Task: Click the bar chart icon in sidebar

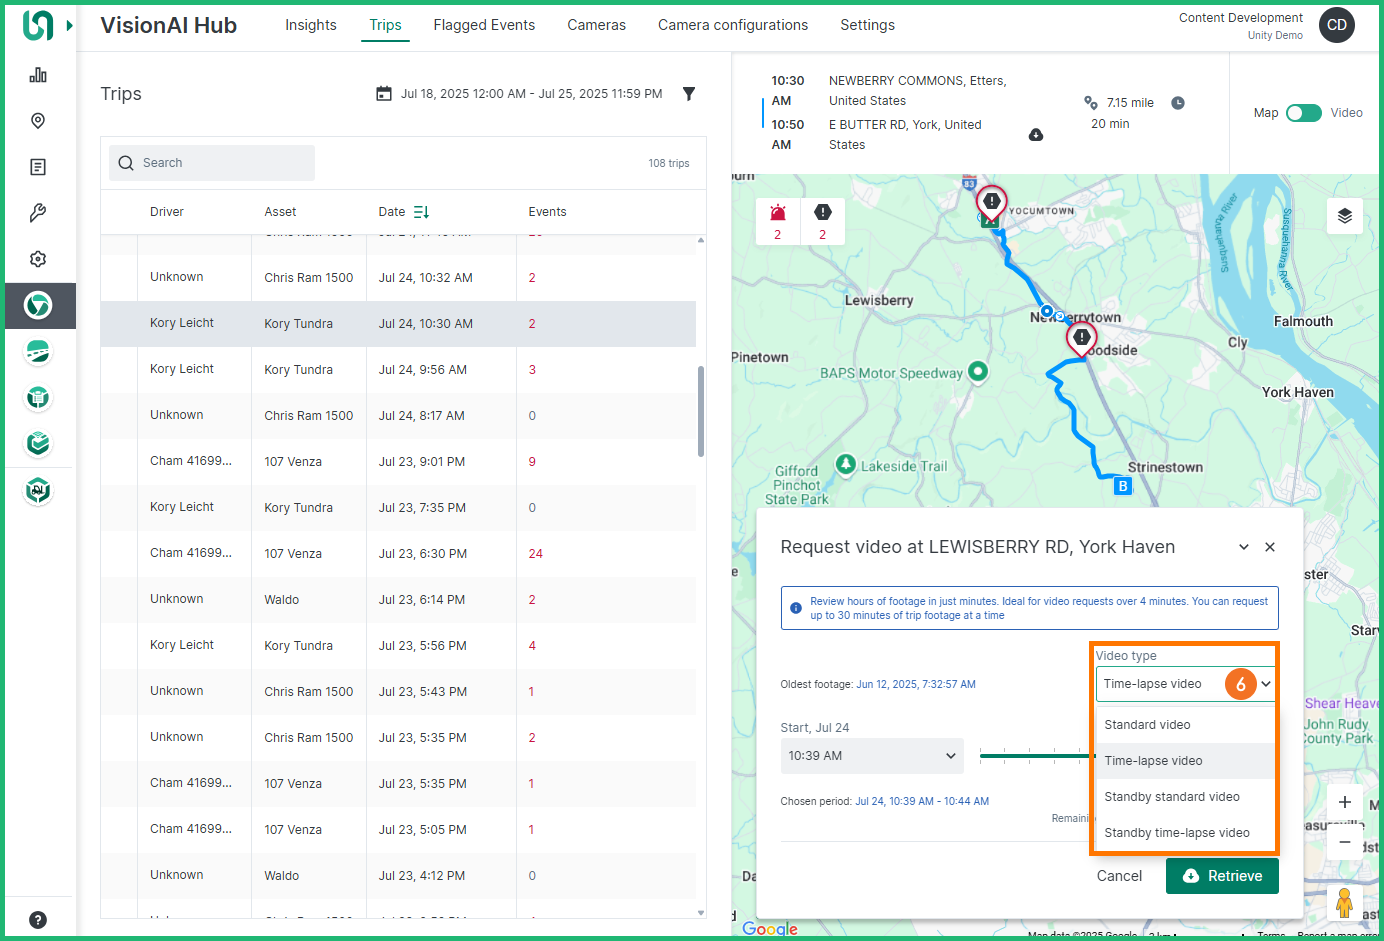Action: click(x=38, y=75)
